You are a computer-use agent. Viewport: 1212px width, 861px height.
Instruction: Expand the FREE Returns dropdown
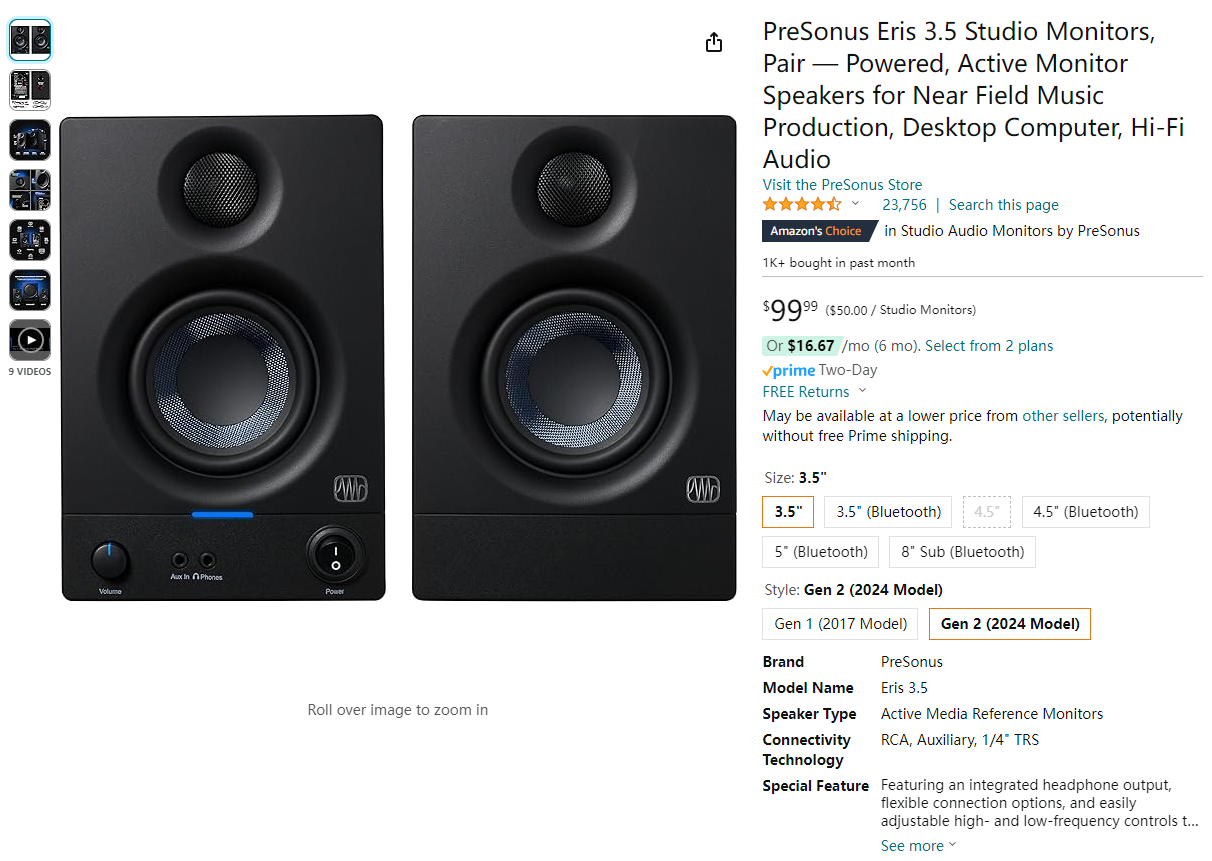point(862,391)
